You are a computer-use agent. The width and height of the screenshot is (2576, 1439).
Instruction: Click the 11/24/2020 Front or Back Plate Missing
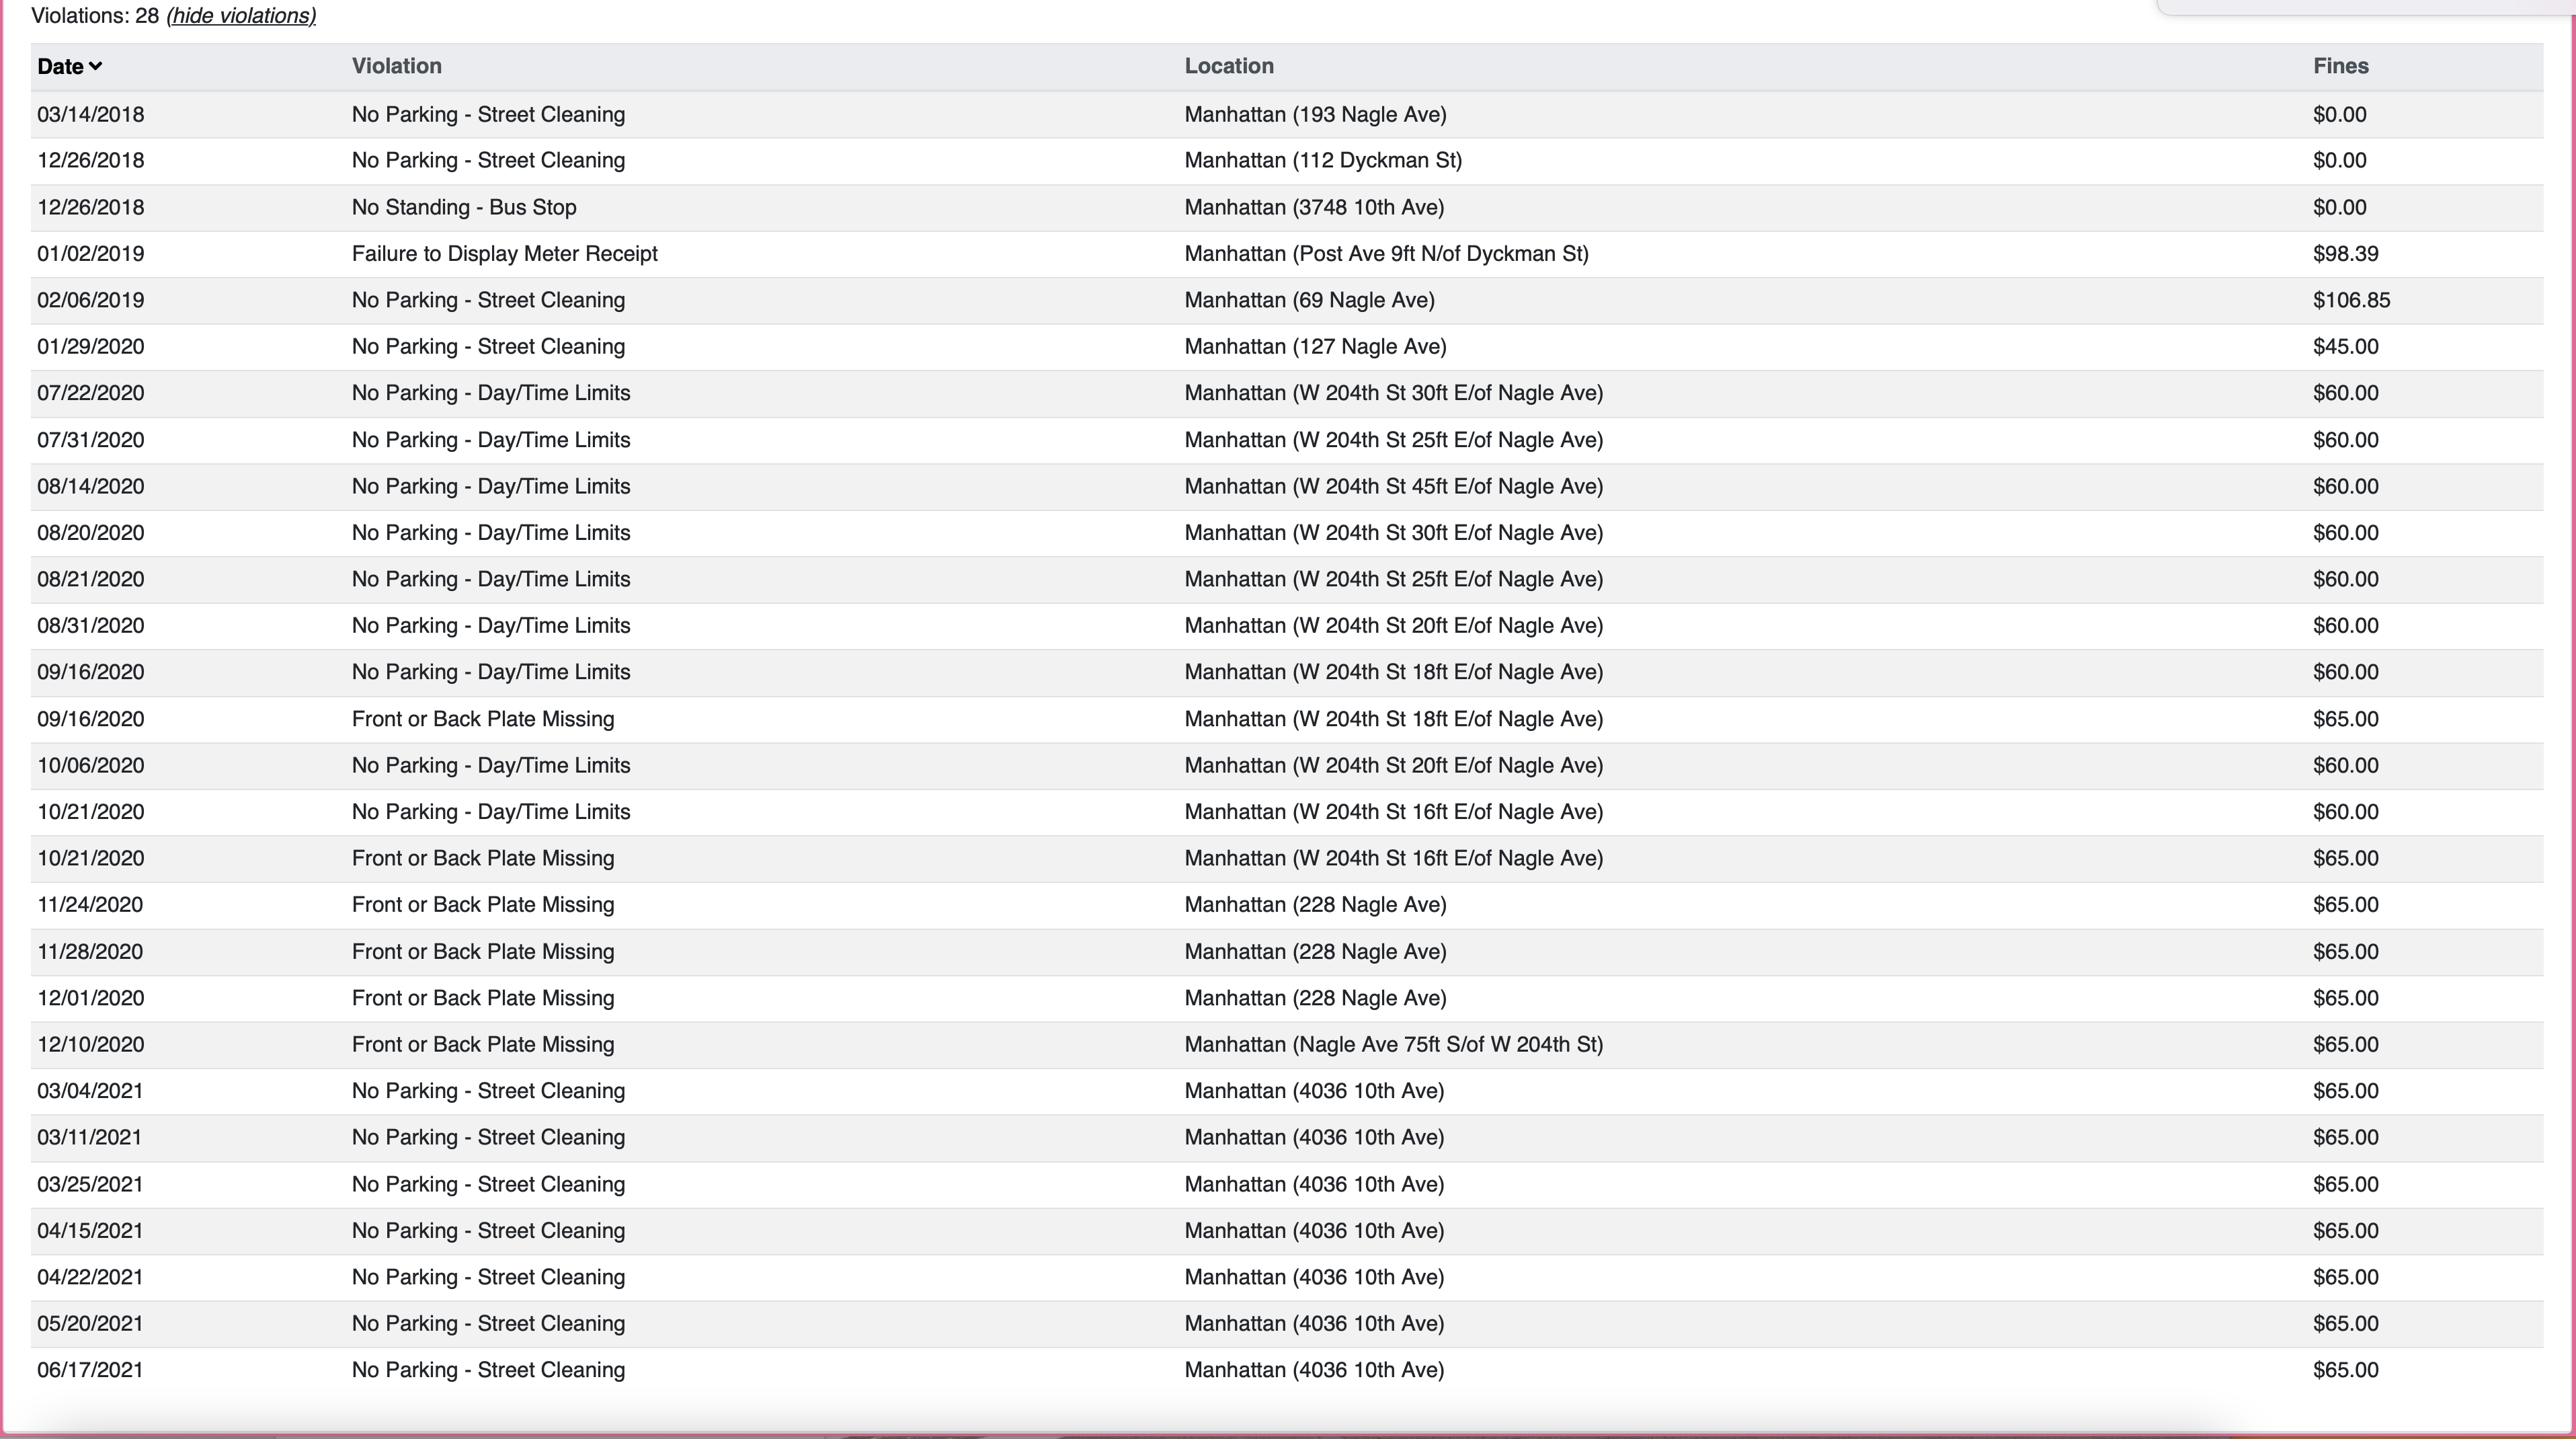click(482, 905)
